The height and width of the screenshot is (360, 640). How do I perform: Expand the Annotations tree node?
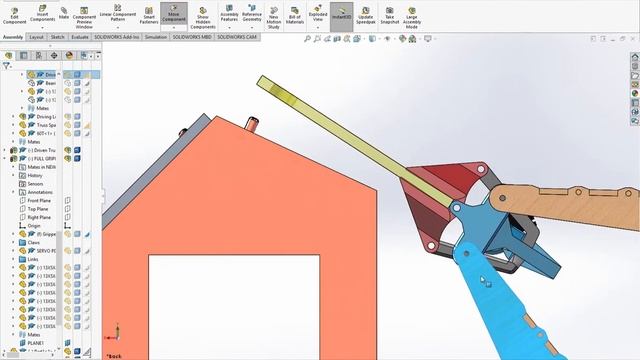pyautogui.click(x=13, y=192)
